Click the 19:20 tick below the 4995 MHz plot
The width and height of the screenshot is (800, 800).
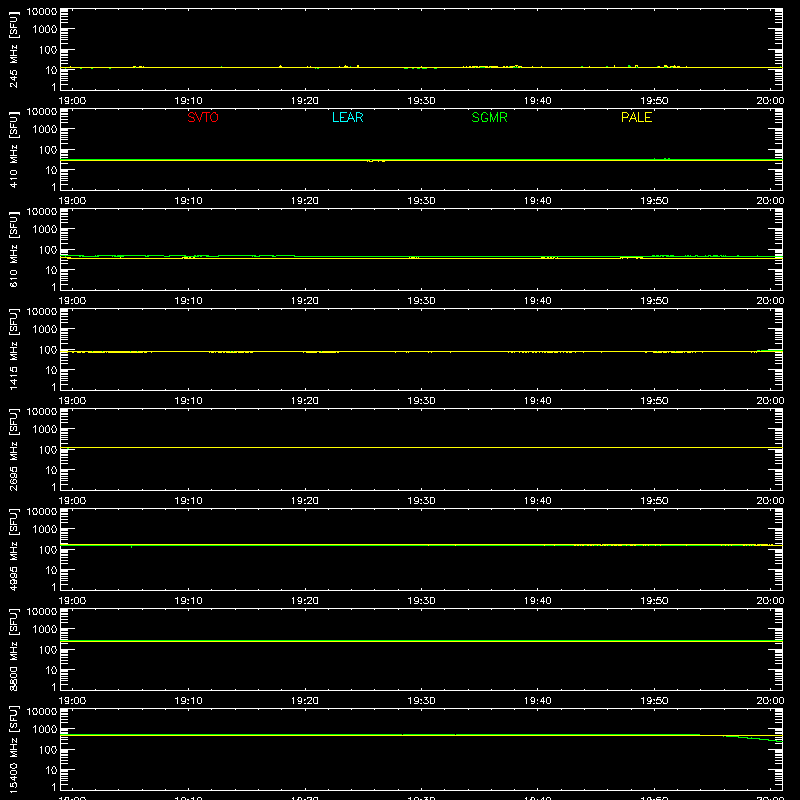pos(305,601)
